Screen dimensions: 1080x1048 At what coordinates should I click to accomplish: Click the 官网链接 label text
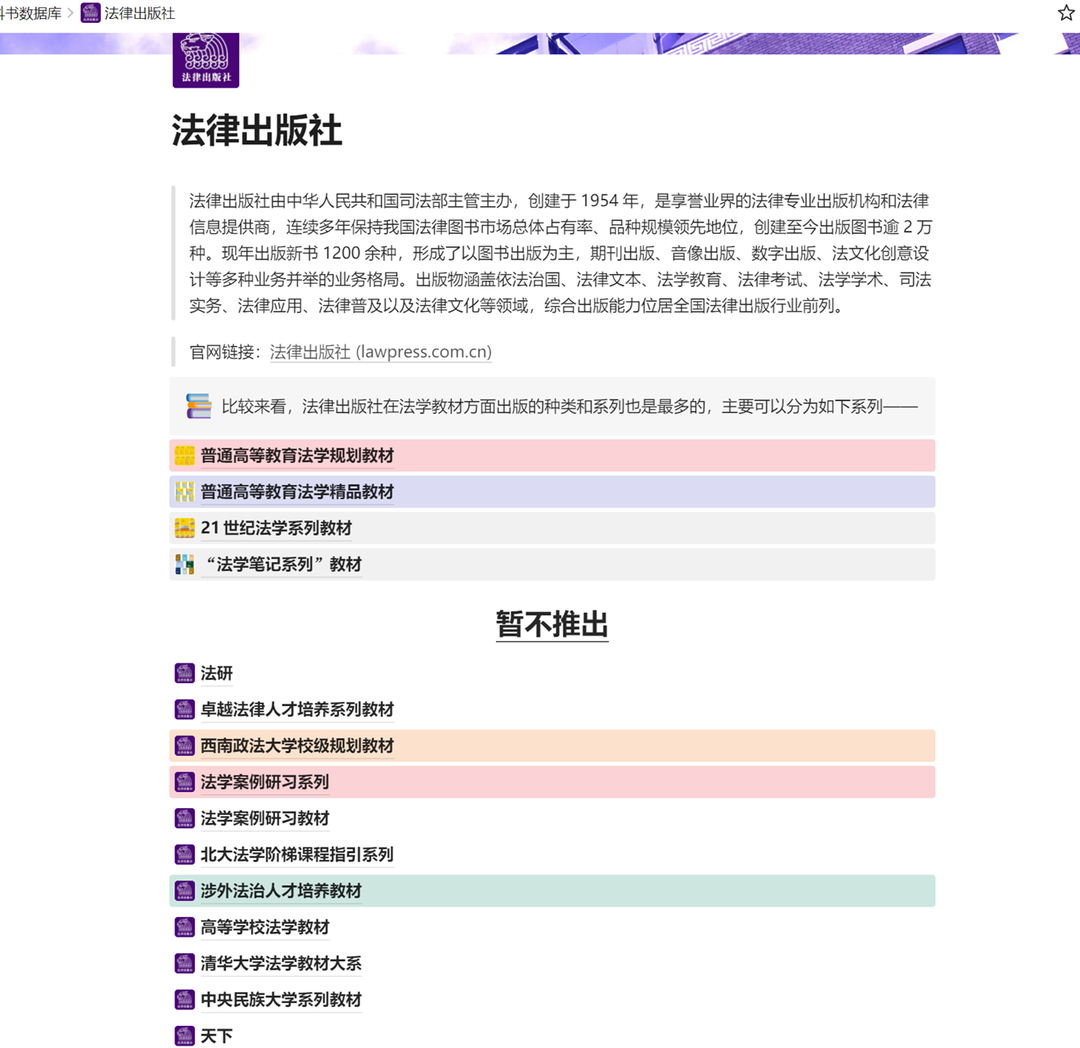(x=225, y=352)
